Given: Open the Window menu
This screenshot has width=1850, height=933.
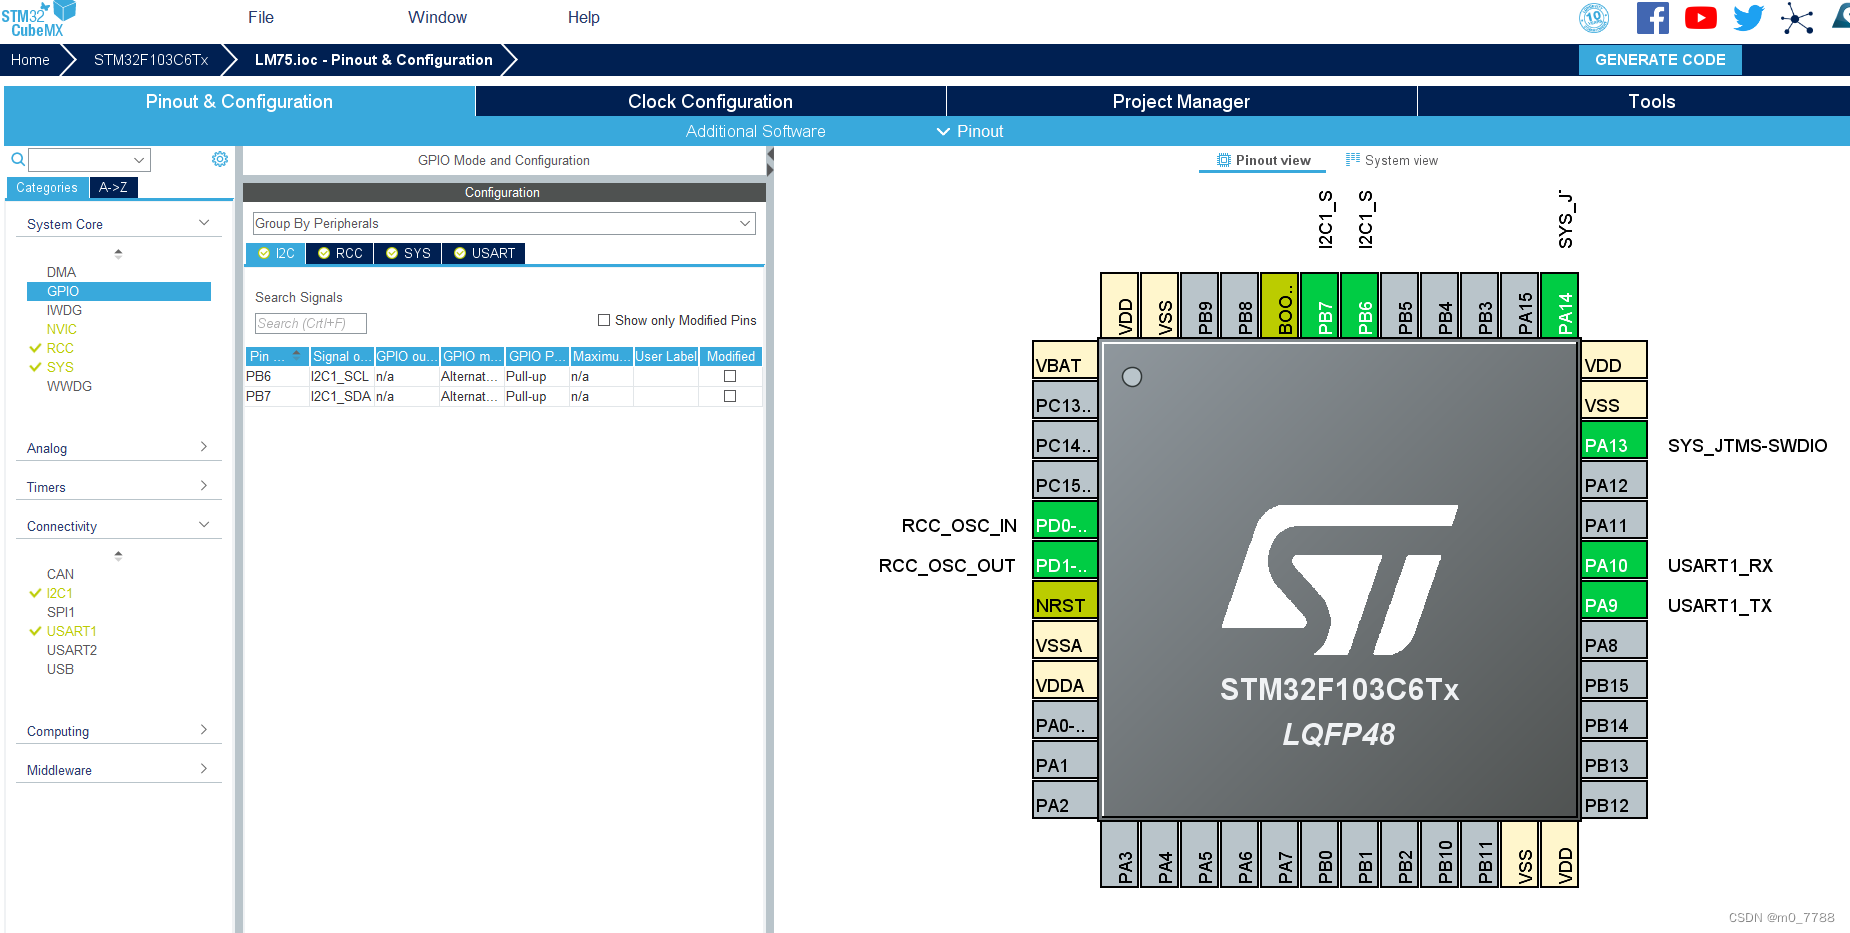Looking at the screenshot, I should (x=436, y=17).
